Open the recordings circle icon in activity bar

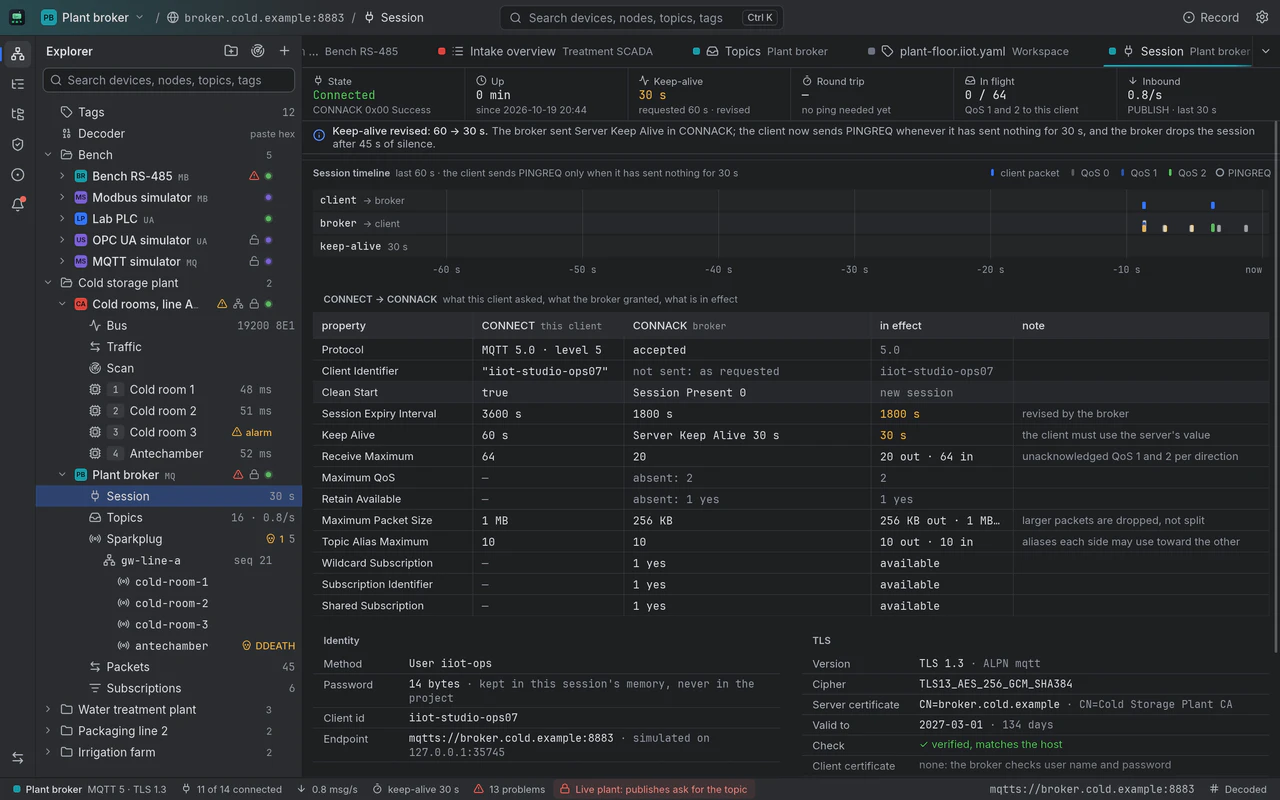(17, 174)
